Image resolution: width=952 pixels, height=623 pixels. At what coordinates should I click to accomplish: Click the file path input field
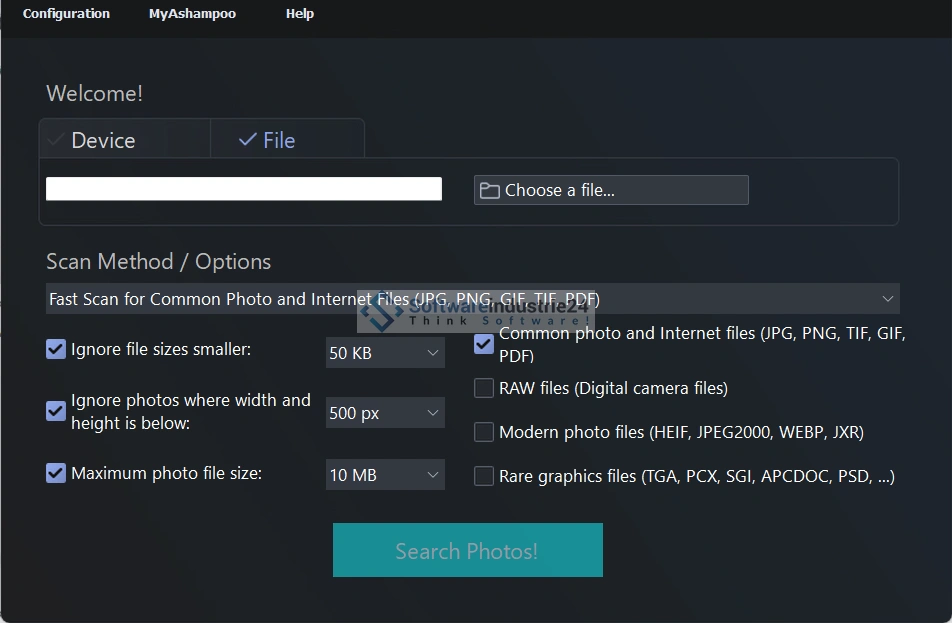pos(243,189)
